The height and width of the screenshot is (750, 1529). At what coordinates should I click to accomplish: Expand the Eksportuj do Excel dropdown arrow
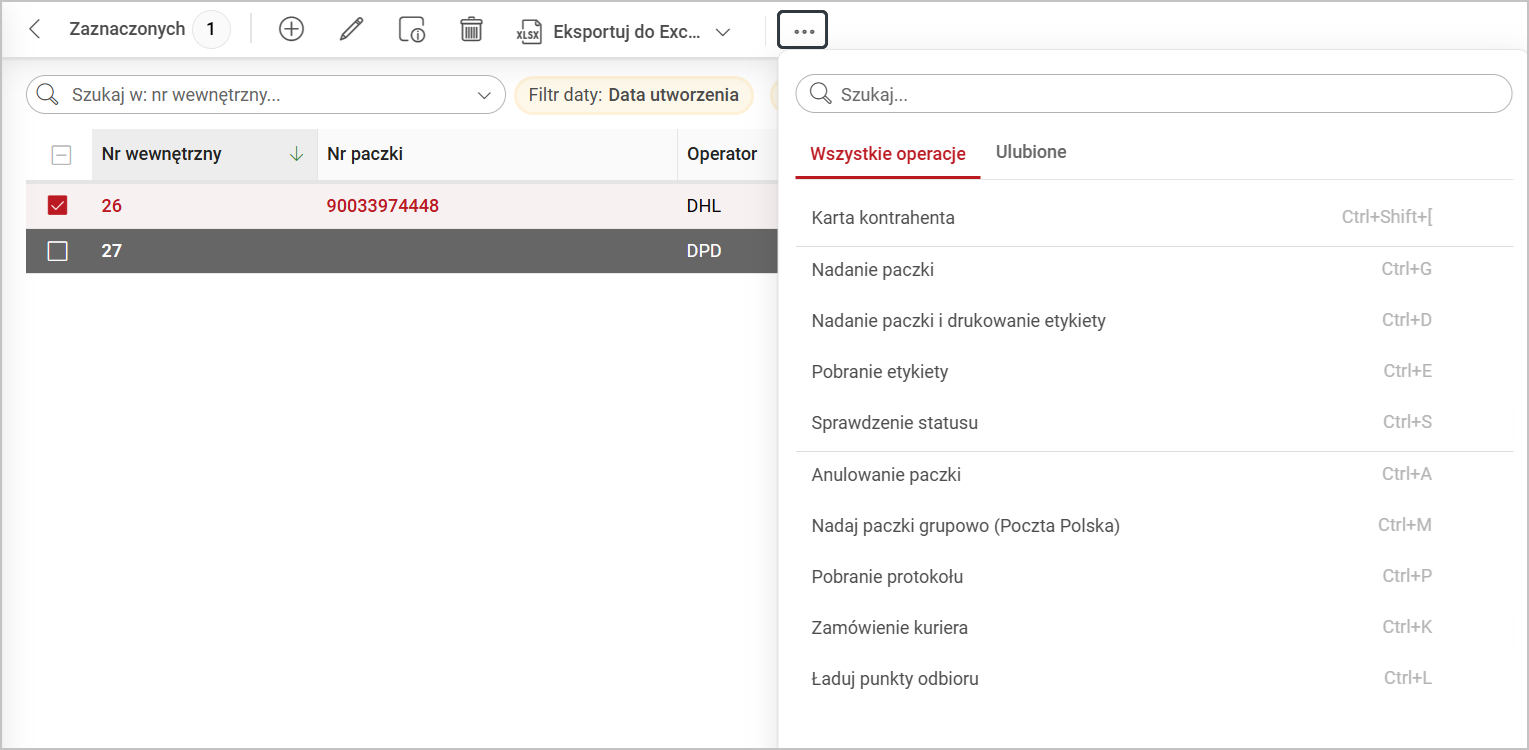tap(723, 31)
